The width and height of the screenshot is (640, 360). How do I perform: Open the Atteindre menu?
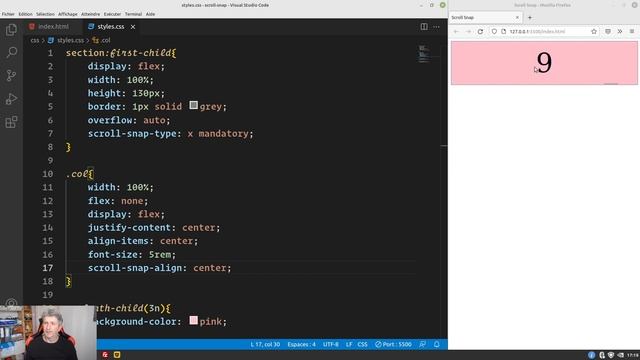[90, 14]
